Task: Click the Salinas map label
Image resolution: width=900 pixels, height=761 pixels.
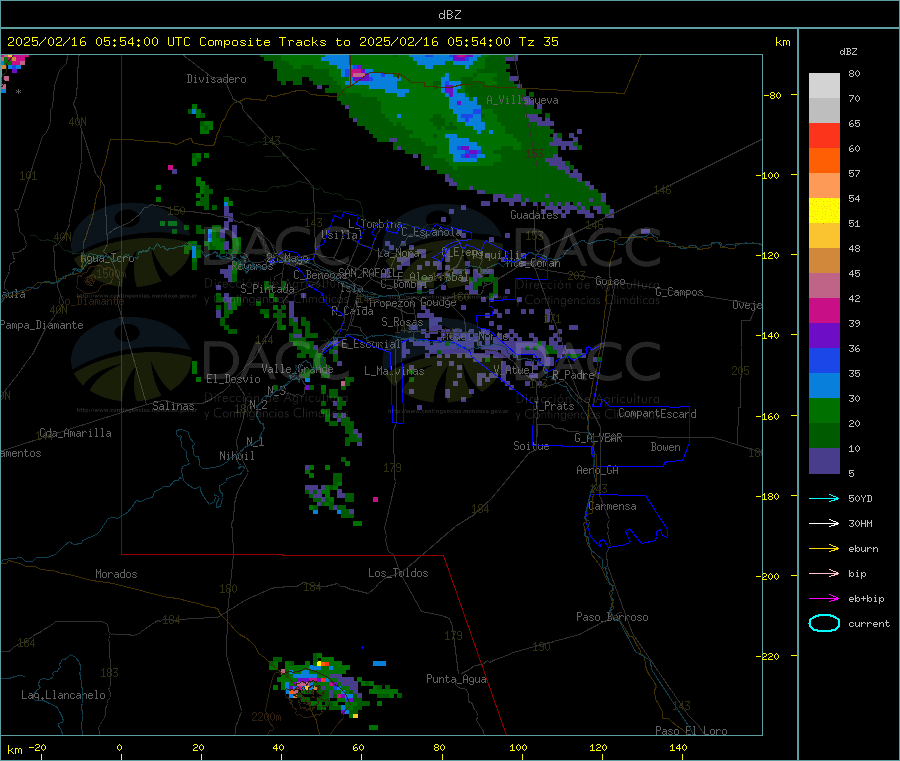Action: pos(173,406)
